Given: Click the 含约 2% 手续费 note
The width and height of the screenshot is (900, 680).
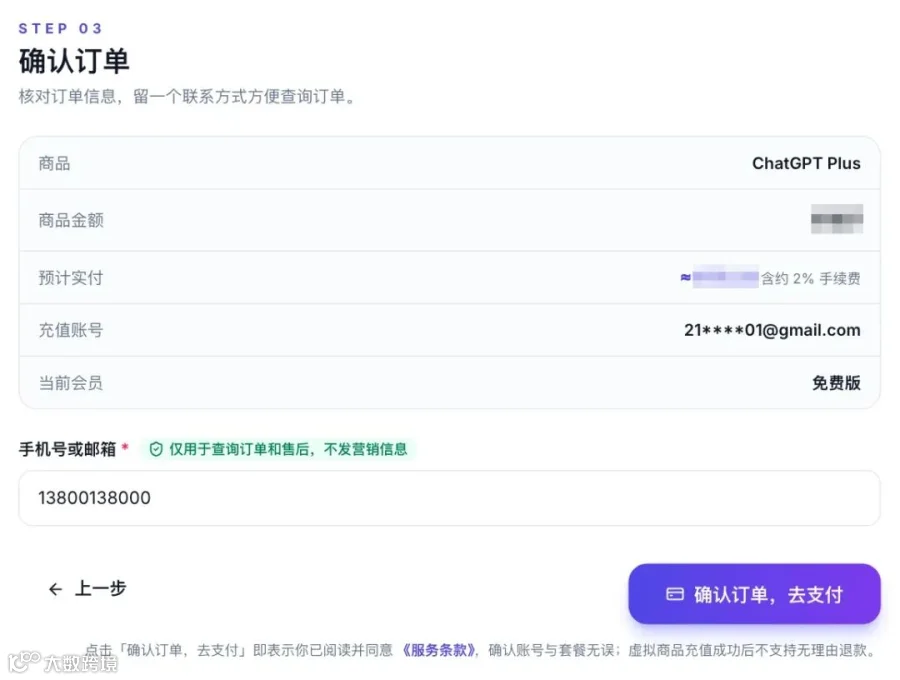Looking at the screenshot, I should (x=810, y=279).
